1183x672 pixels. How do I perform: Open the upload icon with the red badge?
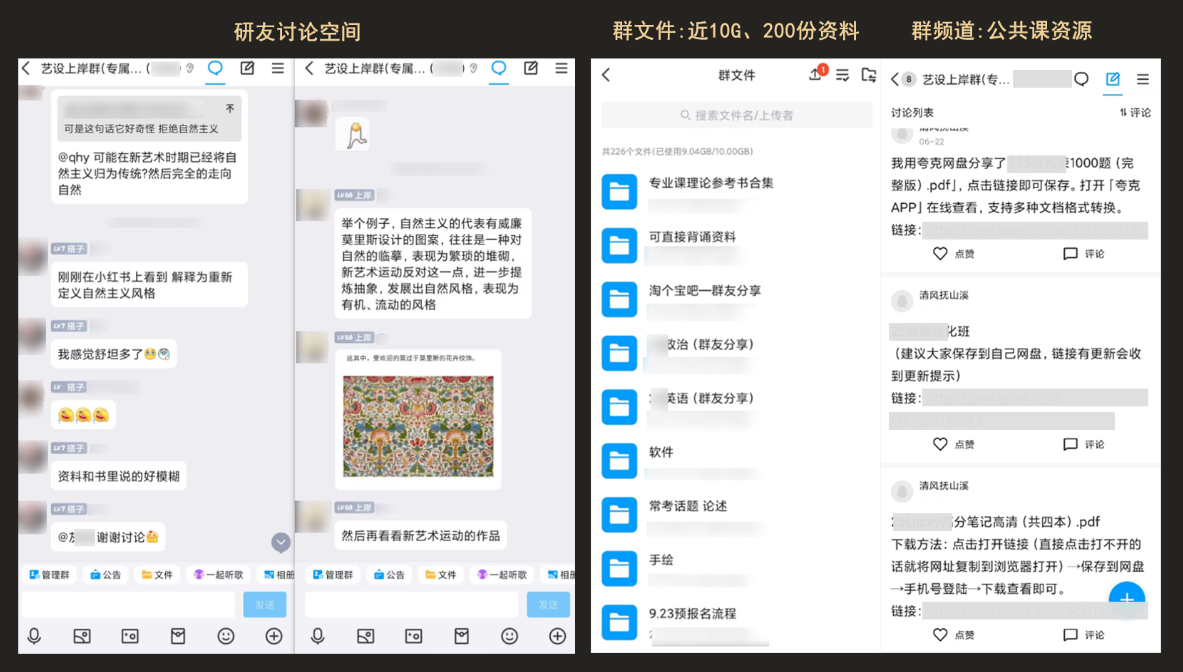(817, 73)
